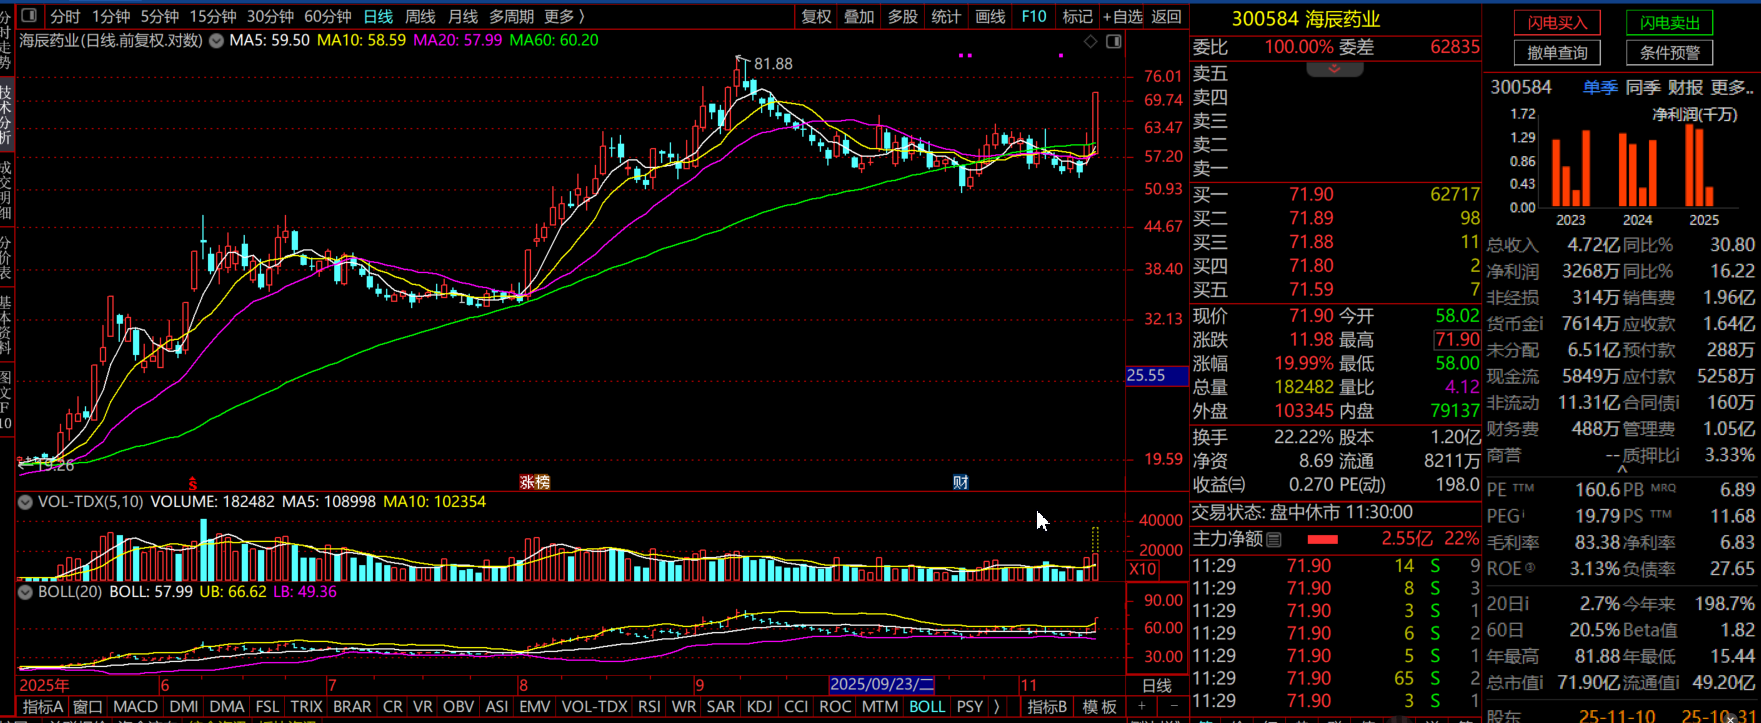Expand more periods via 更多

coord(564,16)
